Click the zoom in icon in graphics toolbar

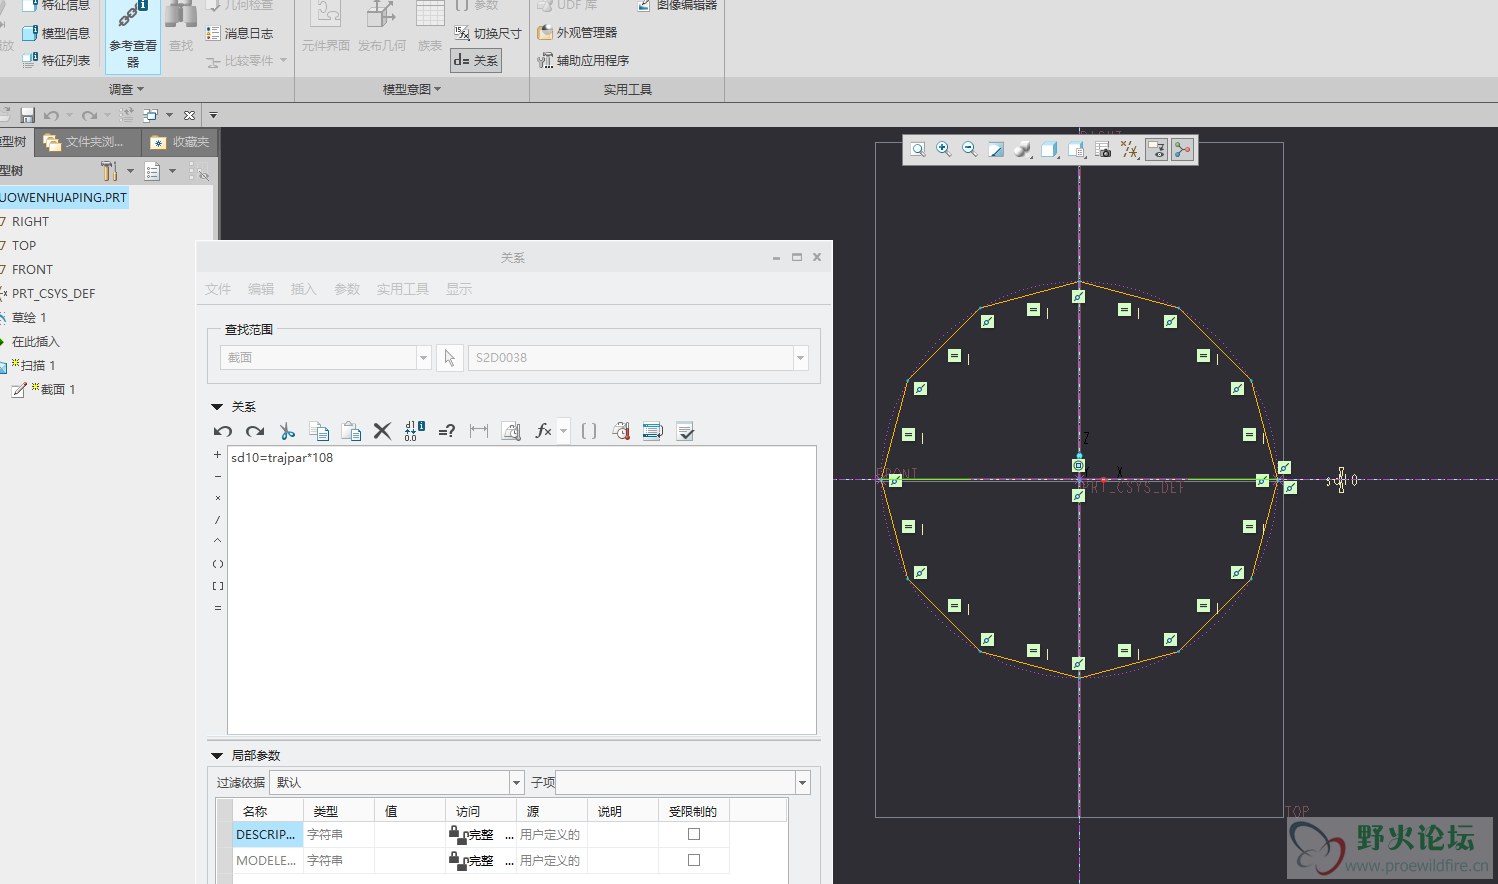click(944, 150)
